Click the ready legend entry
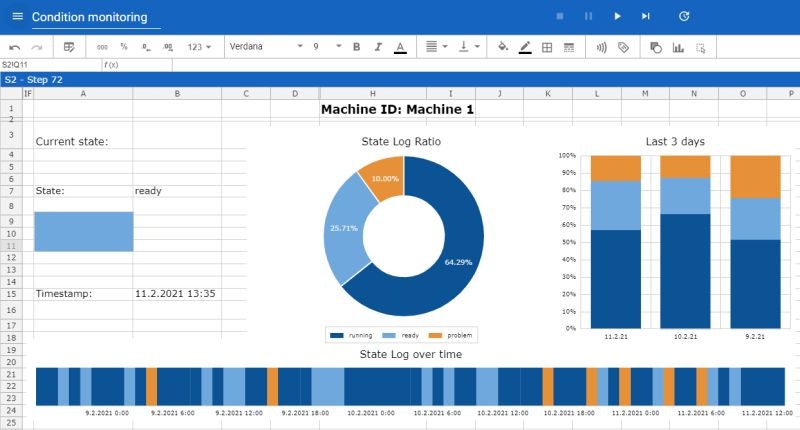This screenshot has height=430, width=800. 401,335
